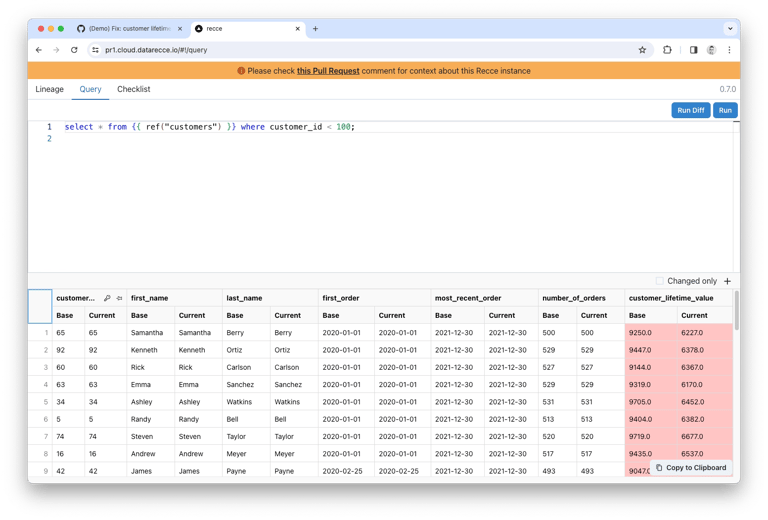The height and width of the screenshot is (520, 768).
Task: Click the most_recent_order column header
Action: (x=484, y=298)
